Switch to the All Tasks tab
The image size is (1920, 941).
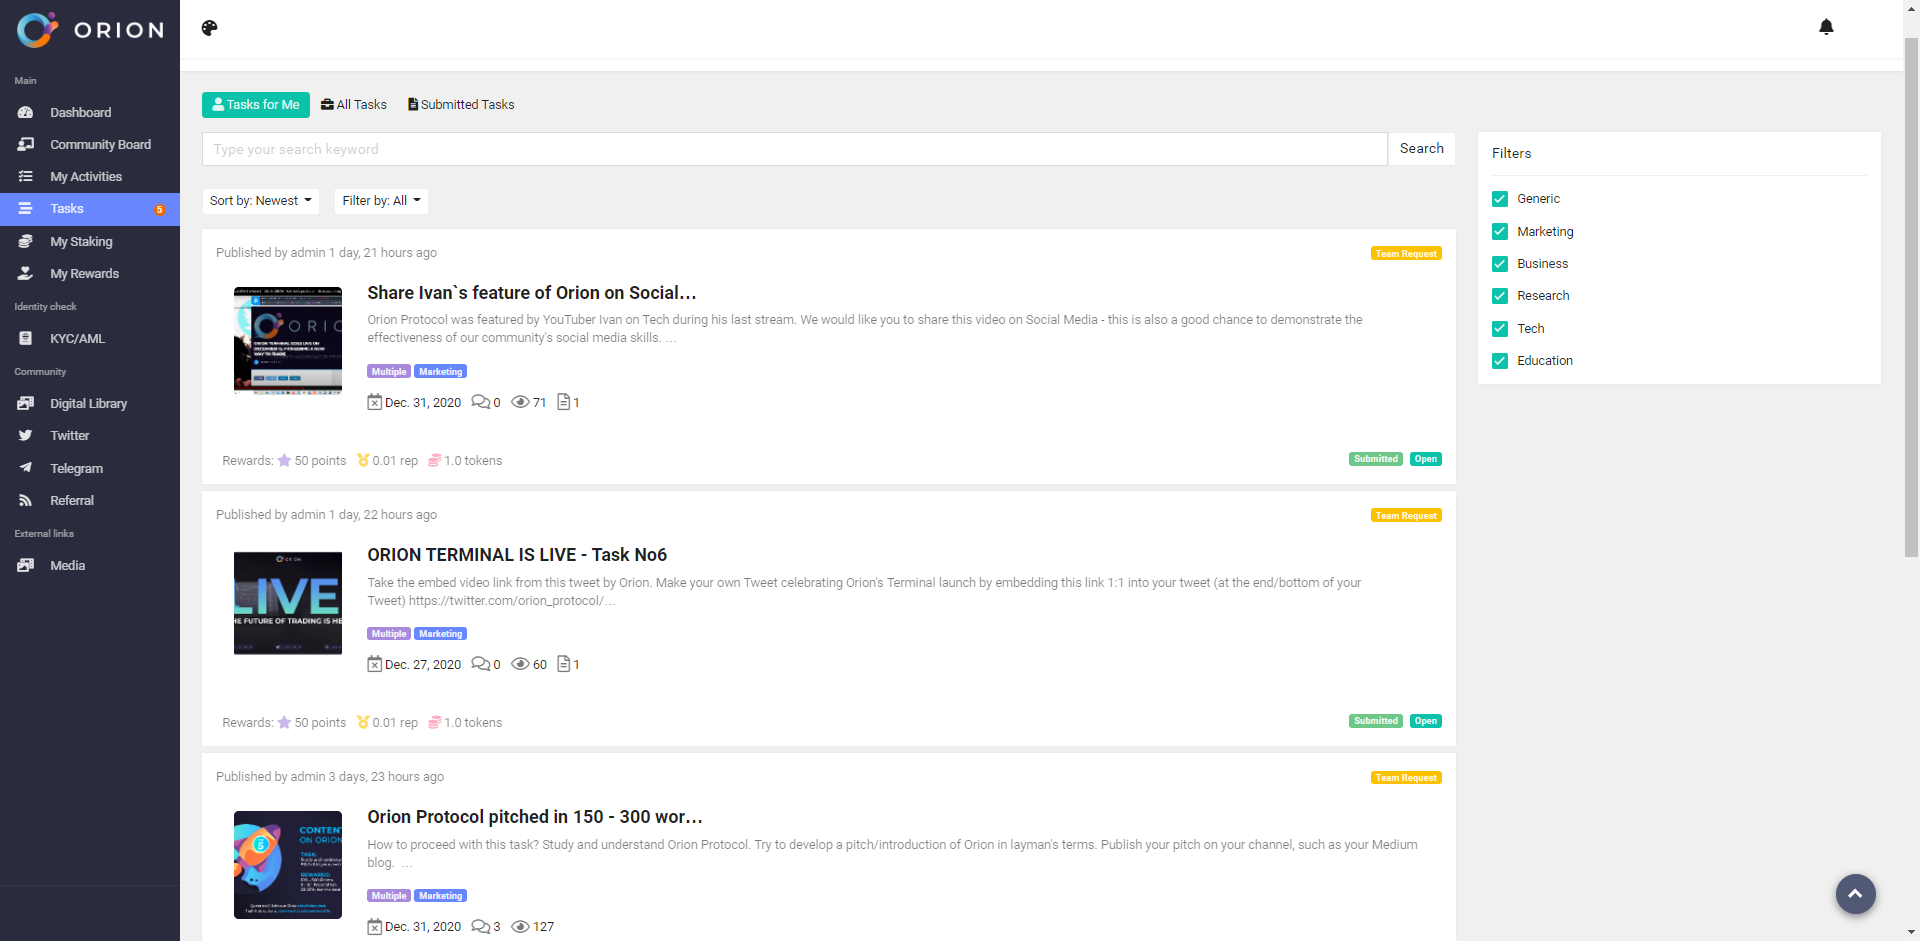click(x=354, y=105)
